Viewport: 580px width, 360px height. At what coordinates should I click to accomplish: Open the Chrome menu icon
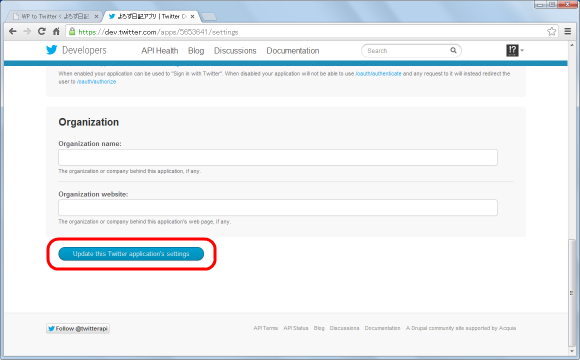point(568,31)
